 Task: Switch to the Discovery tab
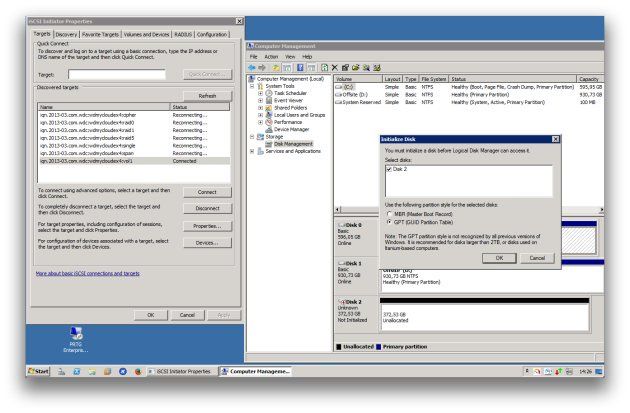pos(66,35)
